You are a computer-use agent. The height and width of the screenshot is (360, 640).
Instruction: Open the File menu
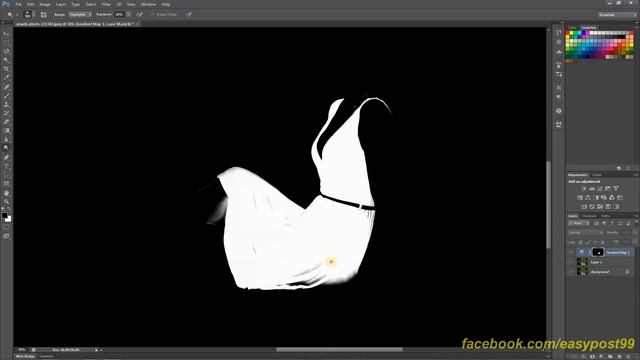18,4
